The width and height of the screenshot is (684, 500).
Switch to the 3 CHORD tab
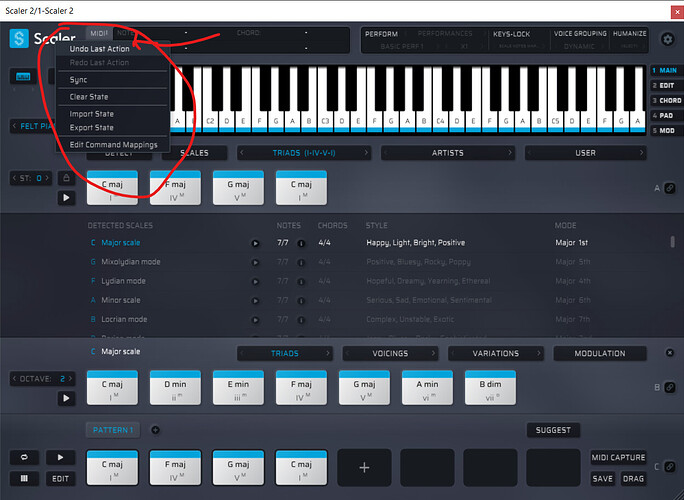click(667, 100)
